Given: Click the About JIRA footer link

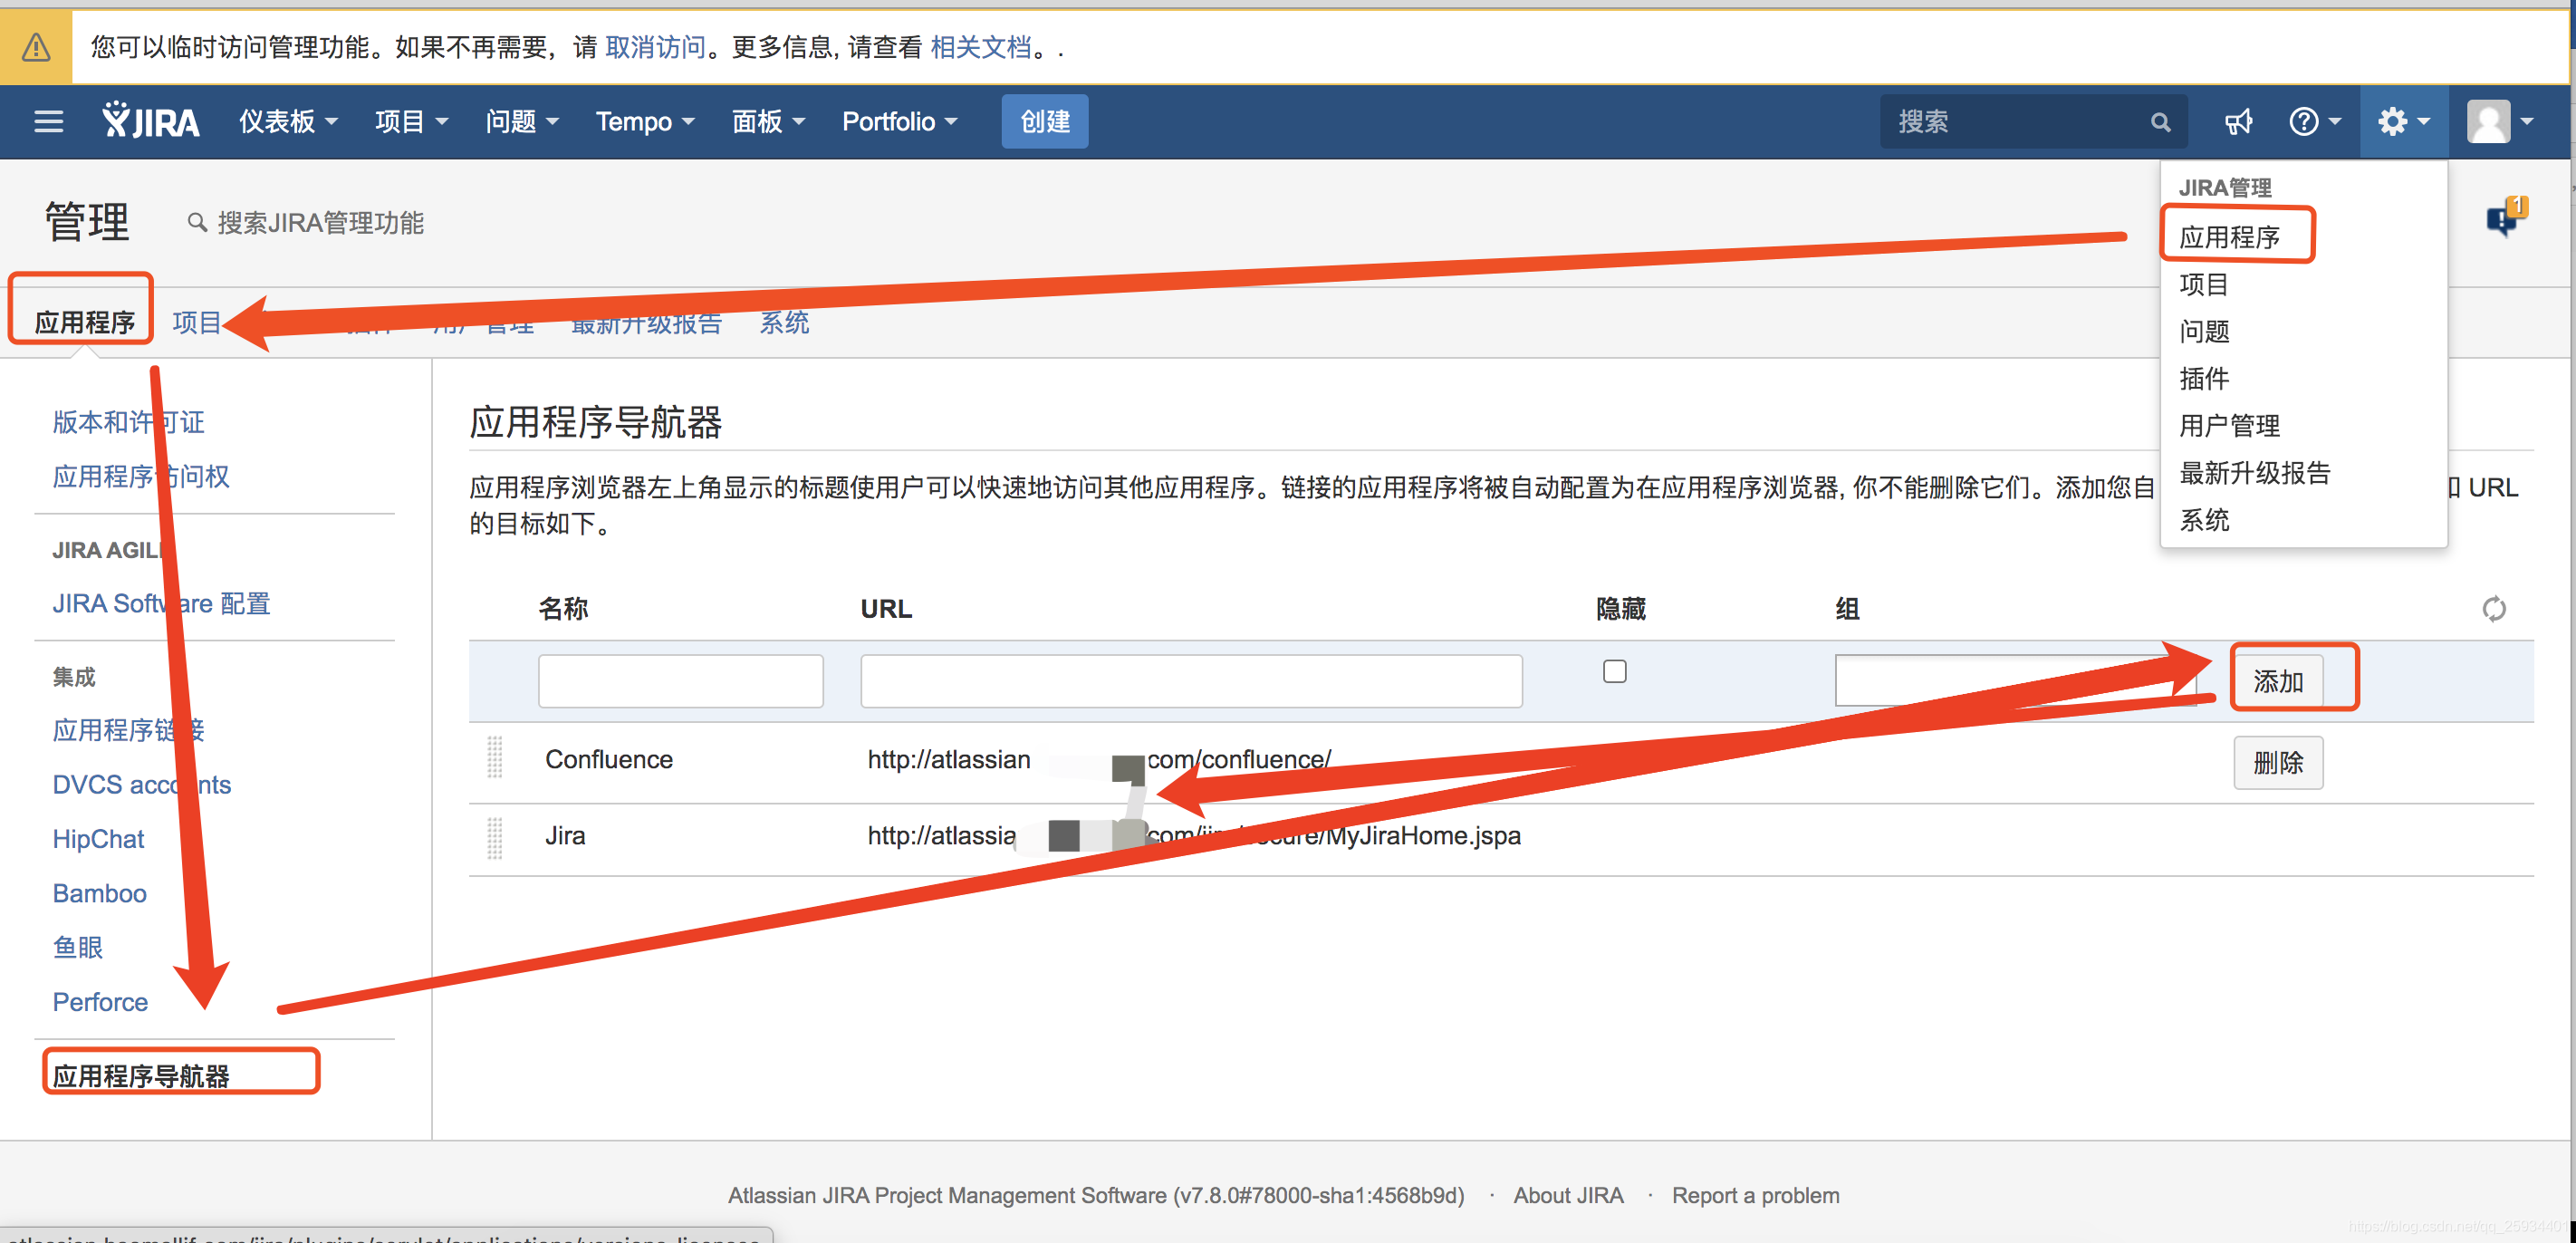Looking at the screenshot, I should 1567,1194.
